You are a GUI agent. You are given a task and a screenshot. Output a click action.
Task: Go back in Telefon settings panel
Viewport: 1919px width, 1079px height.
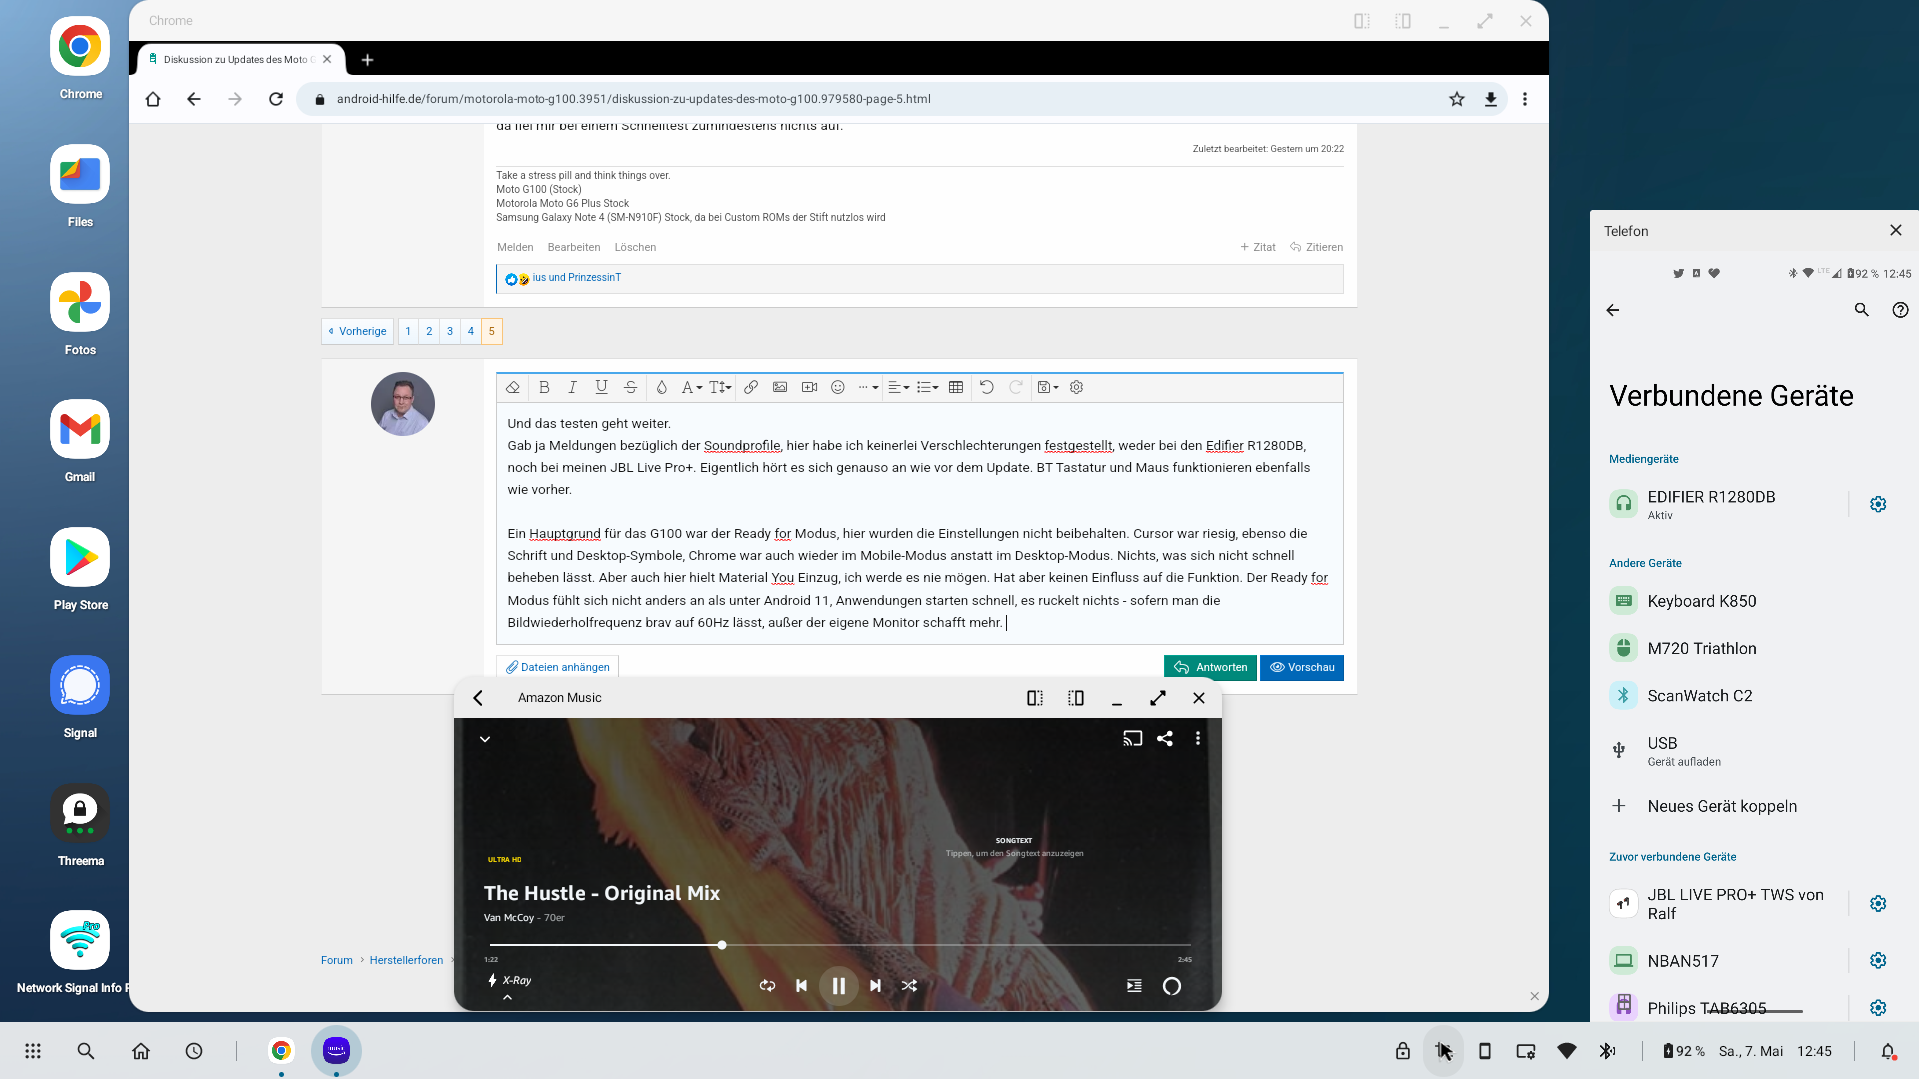point(1613,311)
